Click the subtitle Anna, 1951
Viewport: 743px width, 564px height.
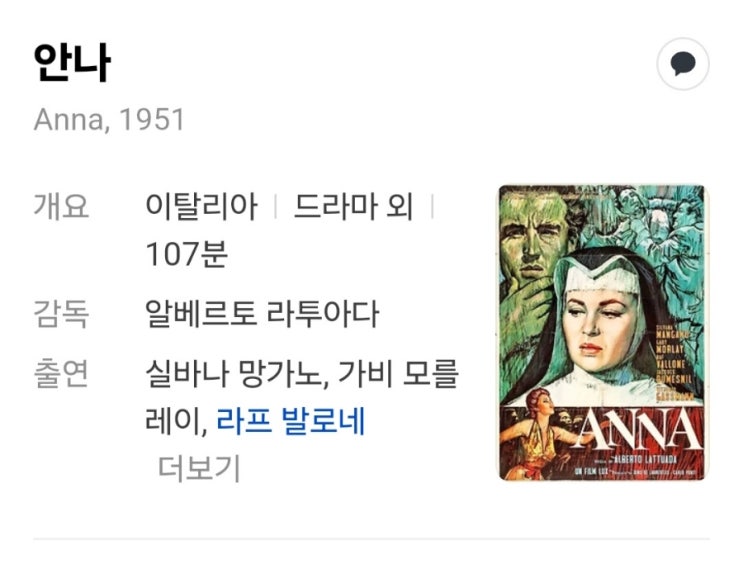coord(109,119)
